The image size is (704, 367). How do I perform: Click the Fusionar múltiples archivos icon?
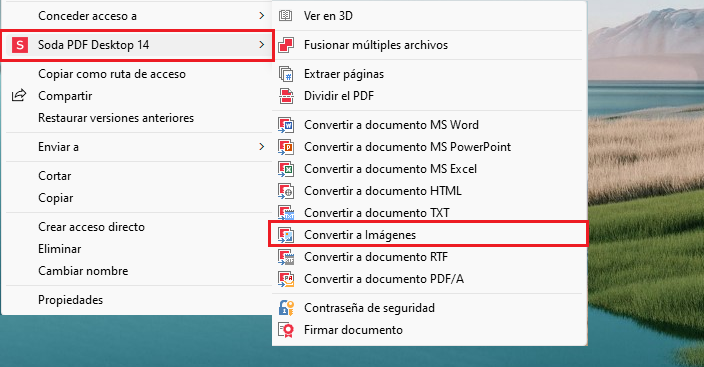pyautogui.click(x=286, y=45)
